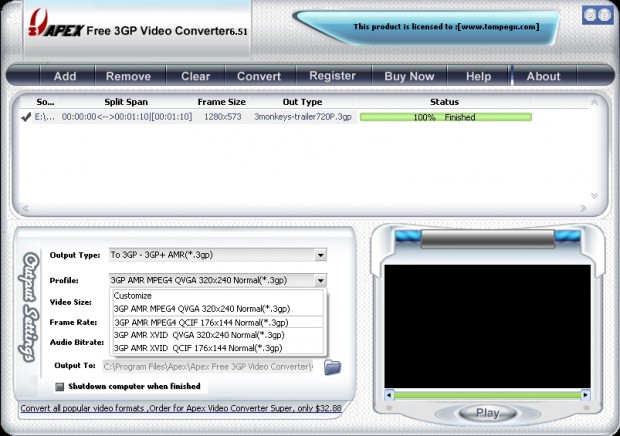Select 3GP AMR XVID QCIF 176x144 option
Image resolution: width=620 pixels, height=436 pixels.
pyautogui.click(x=218, y=348)
